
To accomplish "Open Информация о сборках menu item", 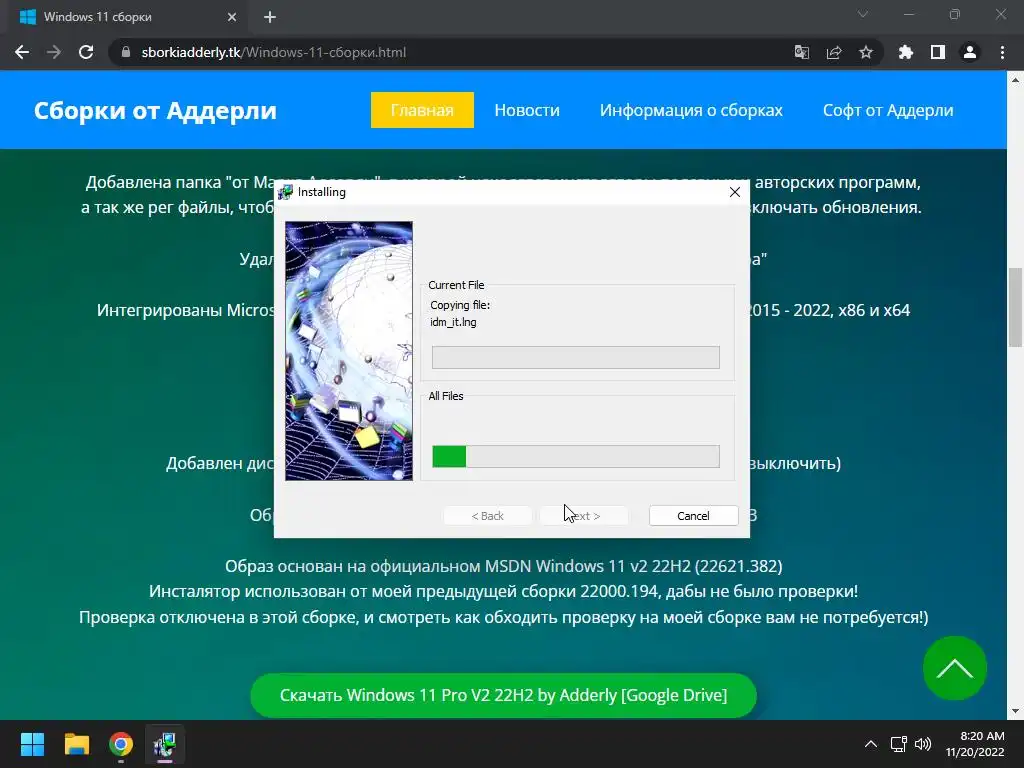I will coord(691,110).
